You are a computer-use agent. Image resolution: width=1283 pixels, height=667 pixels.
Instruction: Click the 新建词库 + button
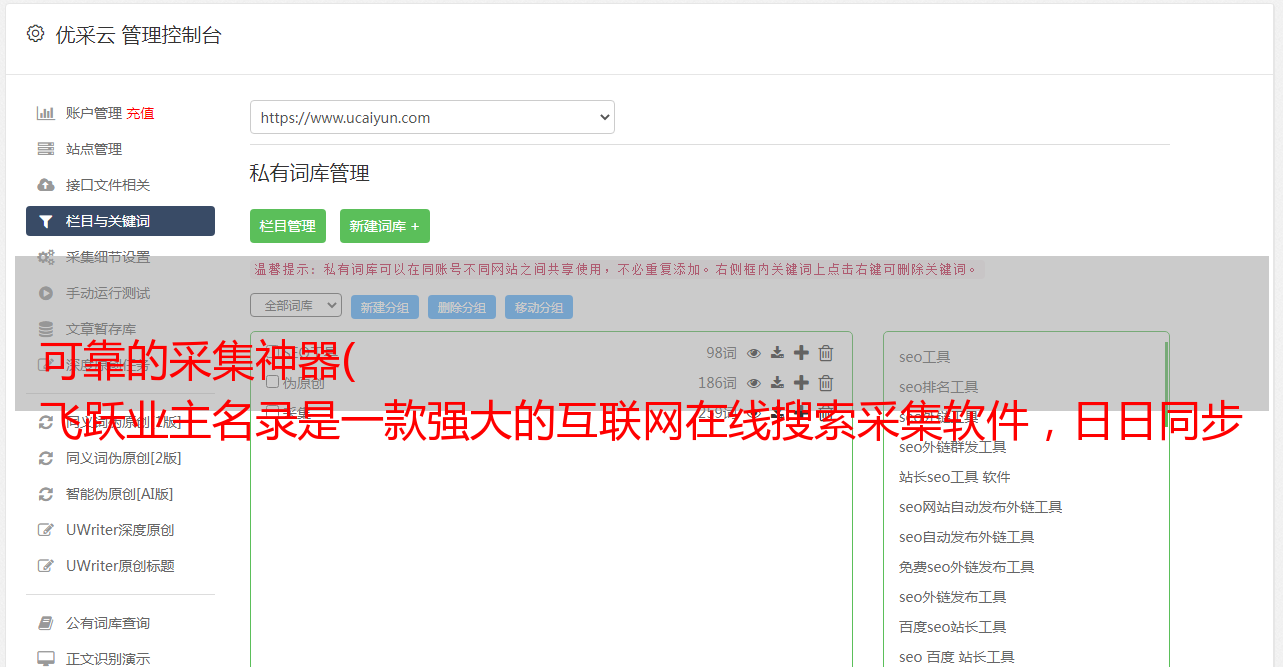(385, 226)
